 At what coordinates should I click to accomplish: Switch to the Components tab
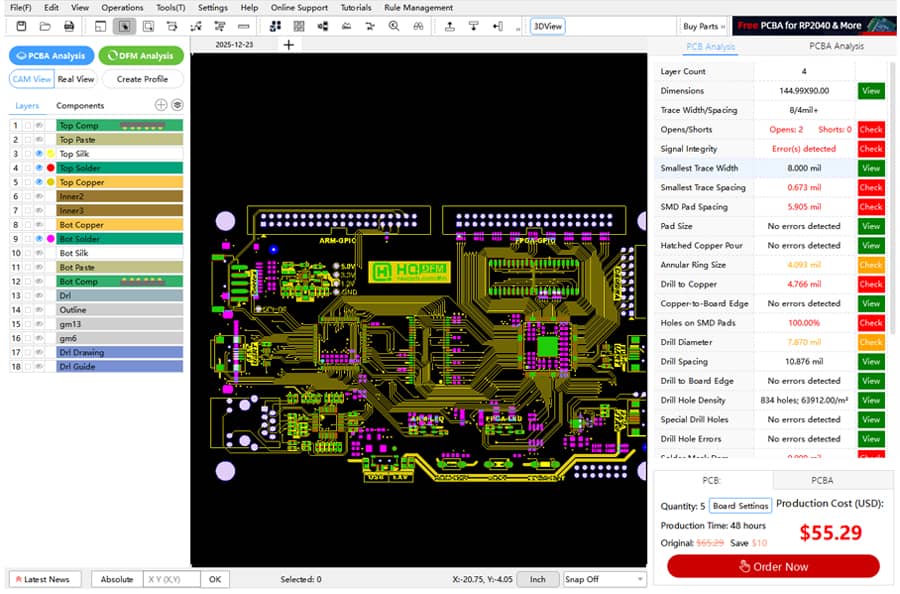point(80,106)
